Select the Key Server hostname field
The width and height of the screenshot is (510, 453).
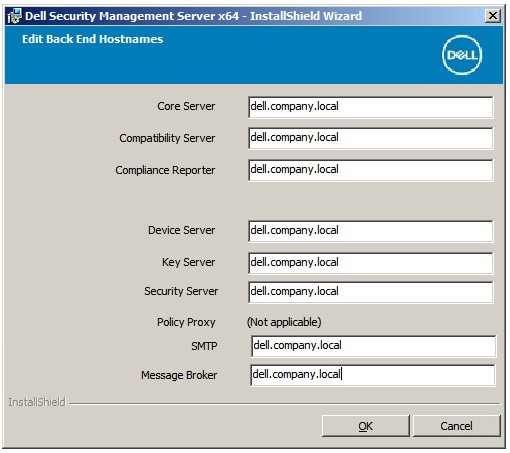tap(370, 263)
